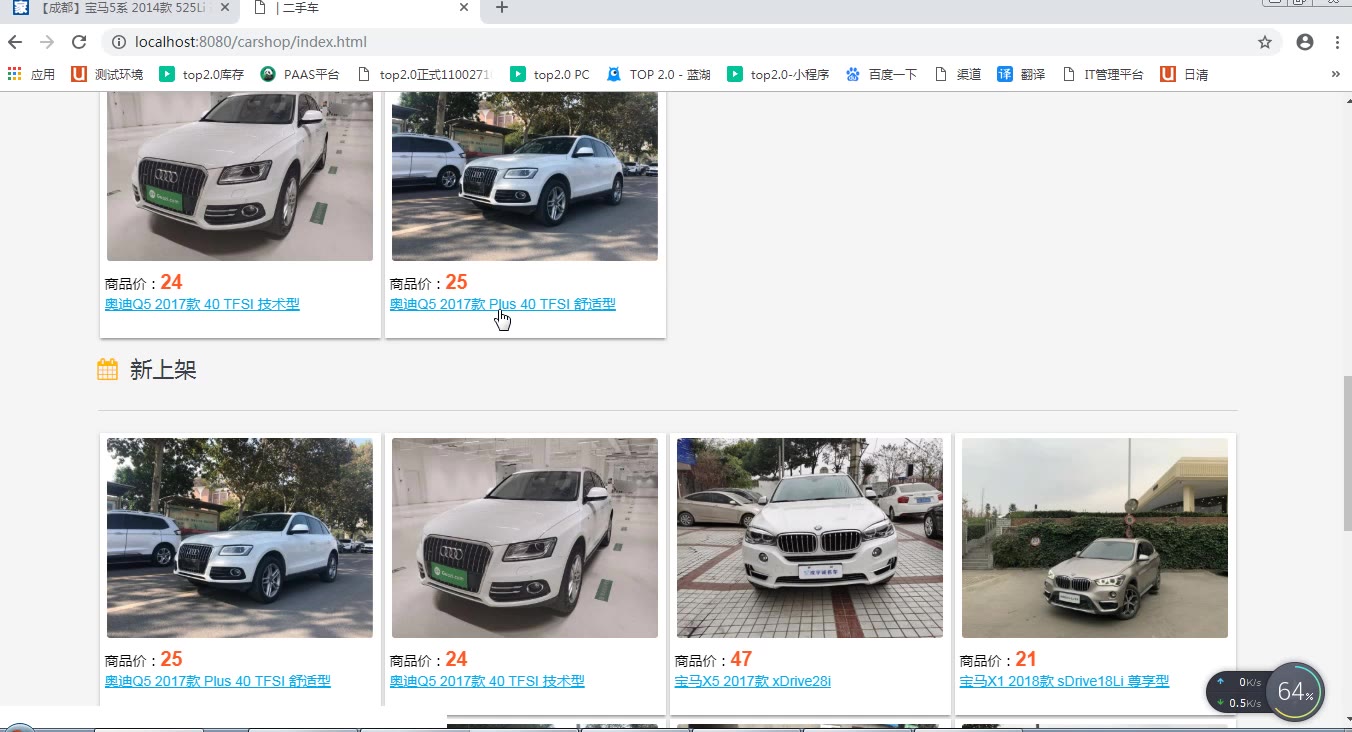Screen dimensions: 1352x732
Task: Open the 渠道 bookmark
Action: 957,74
